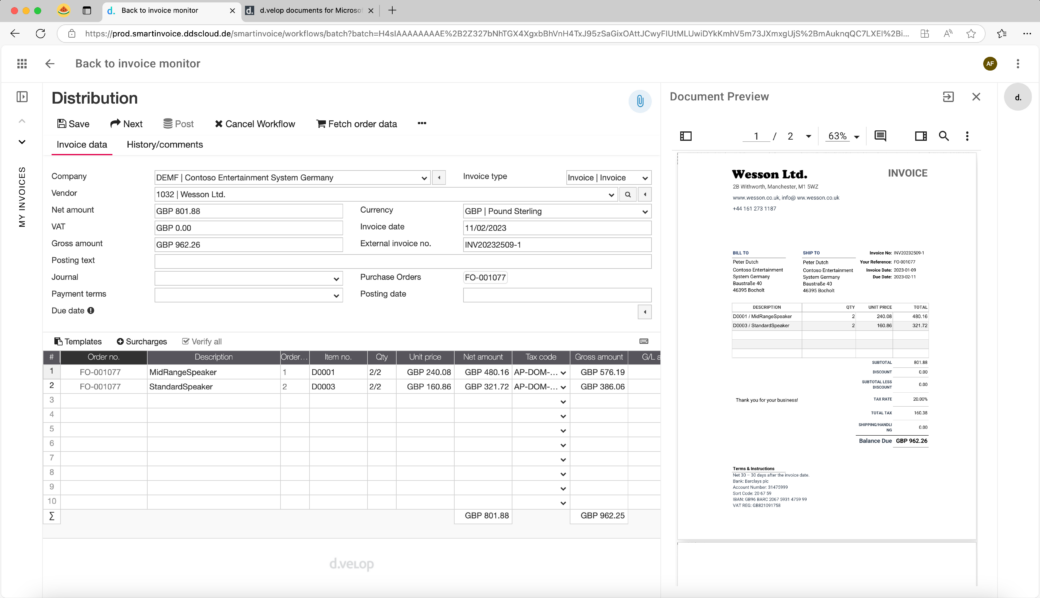The image size is (1040, 598).
Task: Click the Purchase Orders FO-001077 tag
Action: tap(485, 278)
